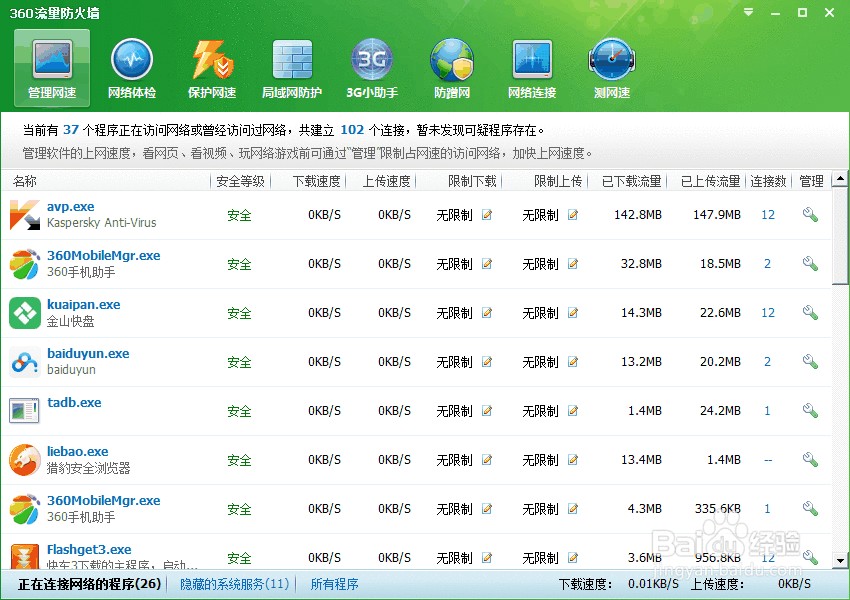Click the scrollbar down arrow
Image resolution: width=850 pixels, height=600 pixels.
[x=840, y=560]
